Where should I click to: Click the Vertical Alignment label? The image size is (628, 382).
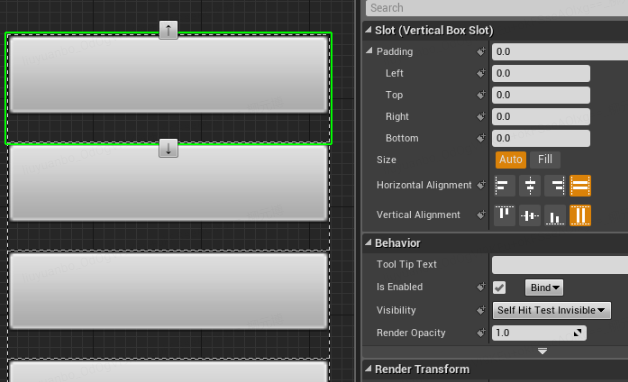tap(418, 215)
